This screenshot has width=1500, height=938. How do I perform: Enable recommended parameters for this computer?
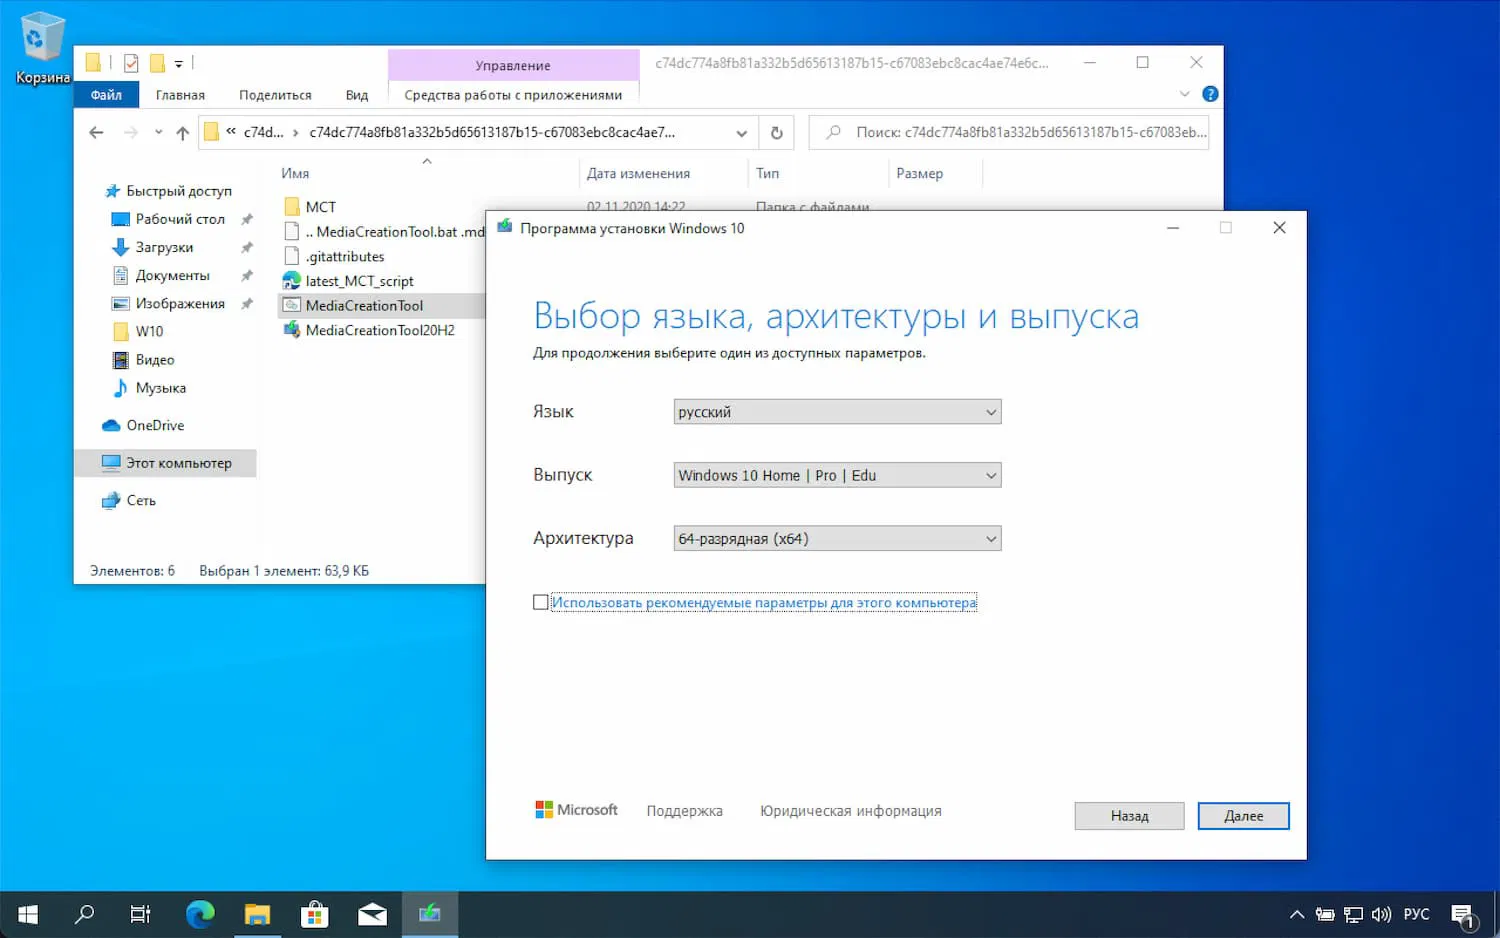[x=540, y=602]
